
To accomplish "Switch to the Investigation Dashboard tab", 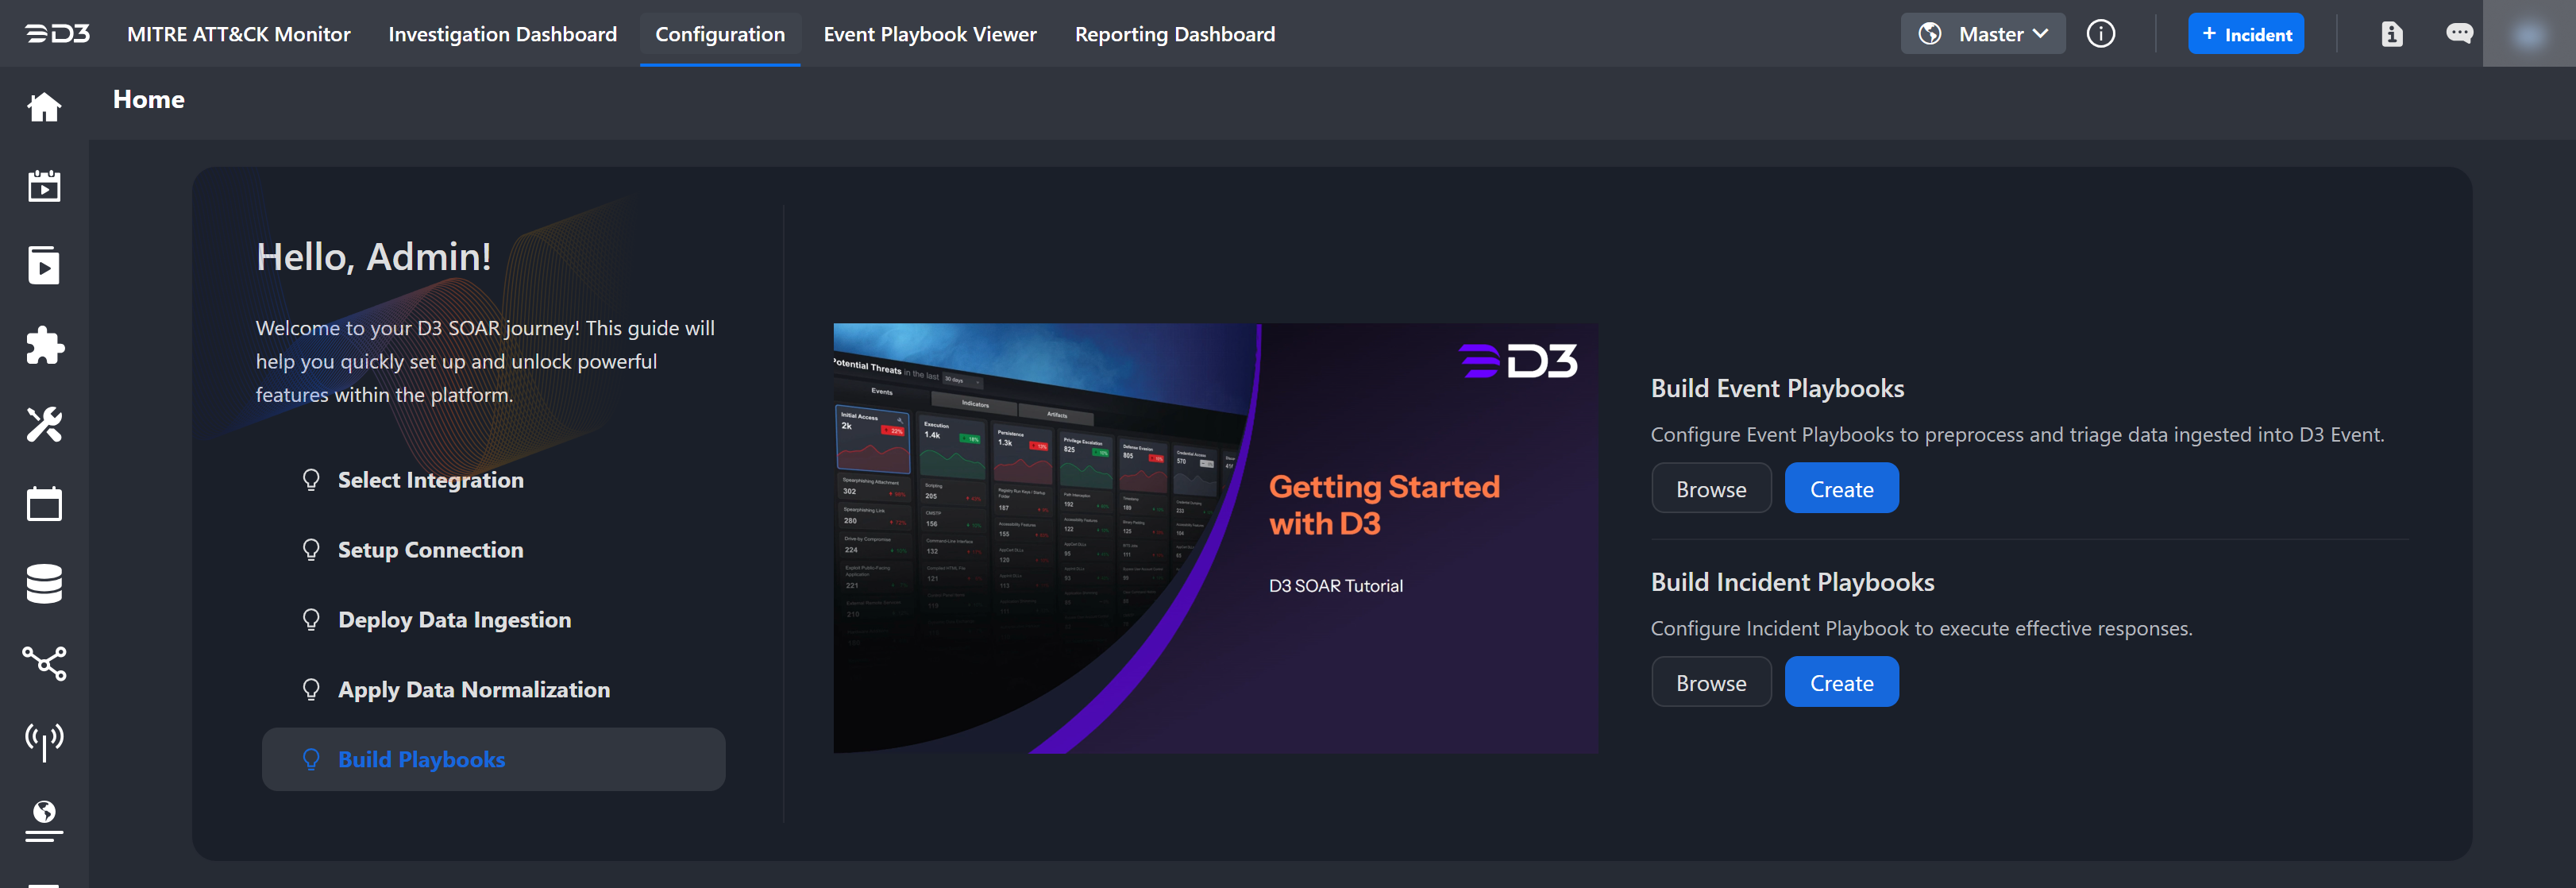I will [x=502, y=34].
